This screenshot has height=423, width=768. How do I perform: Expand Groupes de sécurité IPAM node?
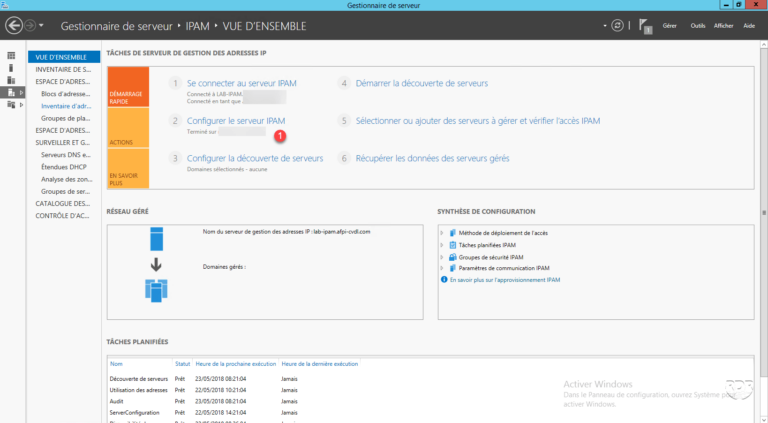(x=442, y=257)
